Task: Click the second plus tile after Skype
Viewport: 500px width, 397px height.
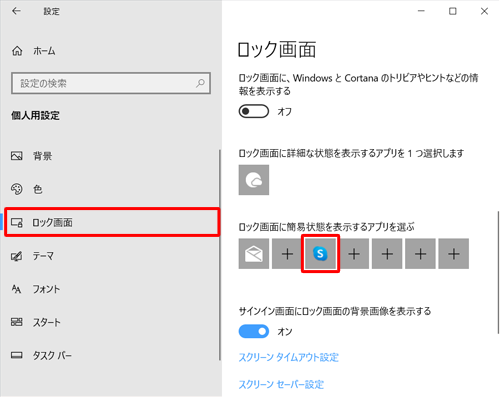Action: [387, 254]
